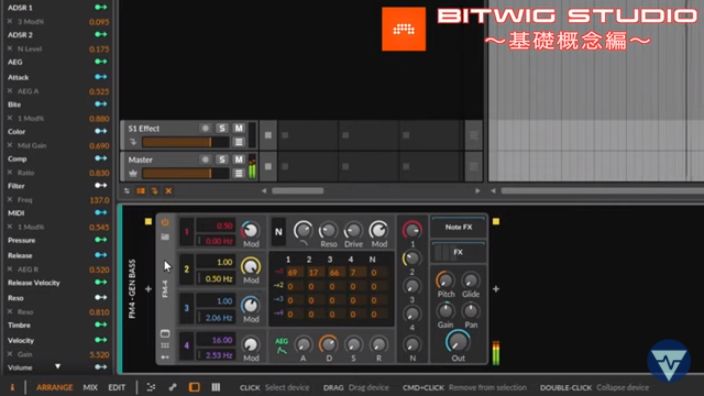
Task: Click the Out knob on FM-4
Action: [458, 342]
